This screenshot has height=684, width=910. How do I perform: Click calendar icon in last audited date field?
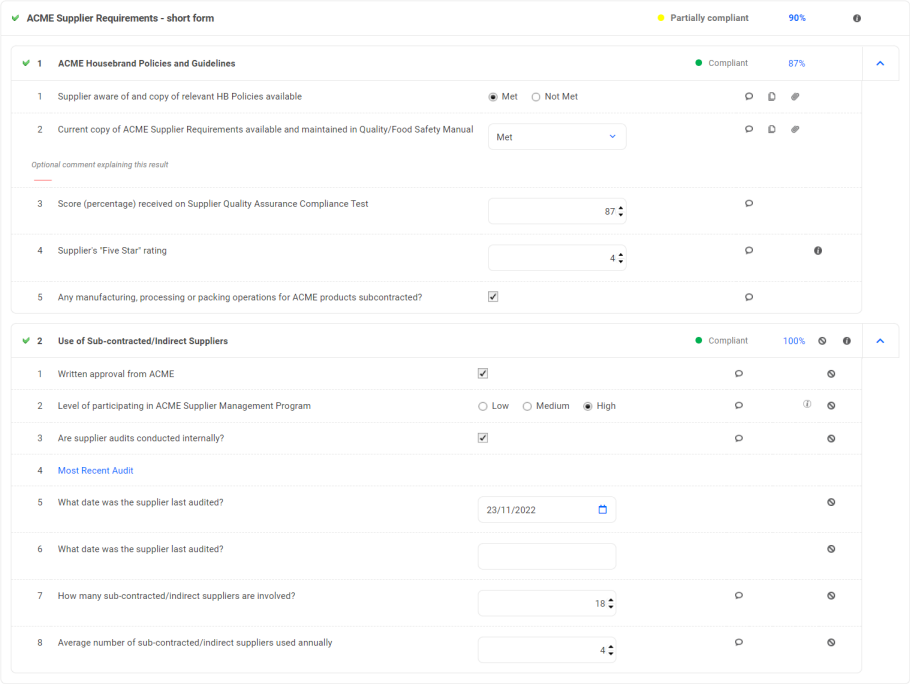point(603,510)
